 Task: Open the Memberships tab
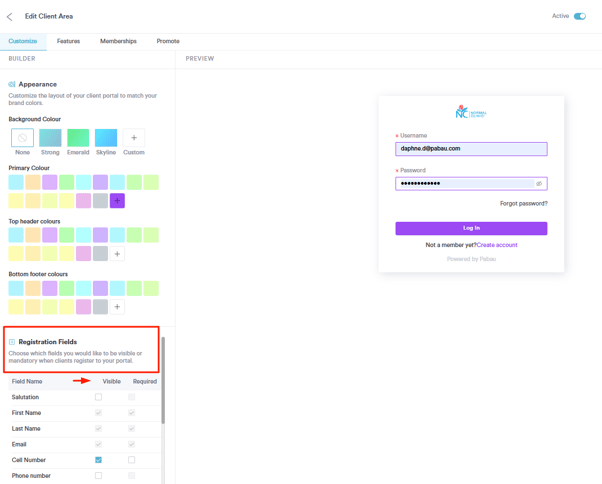click(118, 41)
